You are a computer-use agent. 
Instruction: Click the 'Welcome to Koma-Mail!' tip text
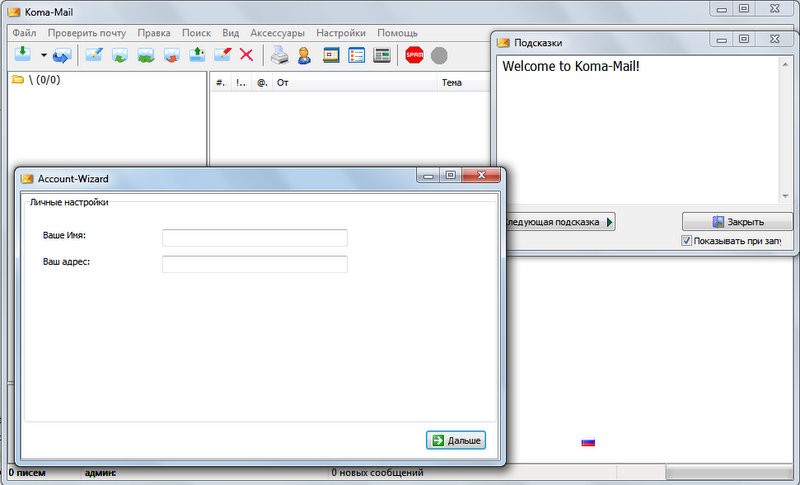(571, 66)
